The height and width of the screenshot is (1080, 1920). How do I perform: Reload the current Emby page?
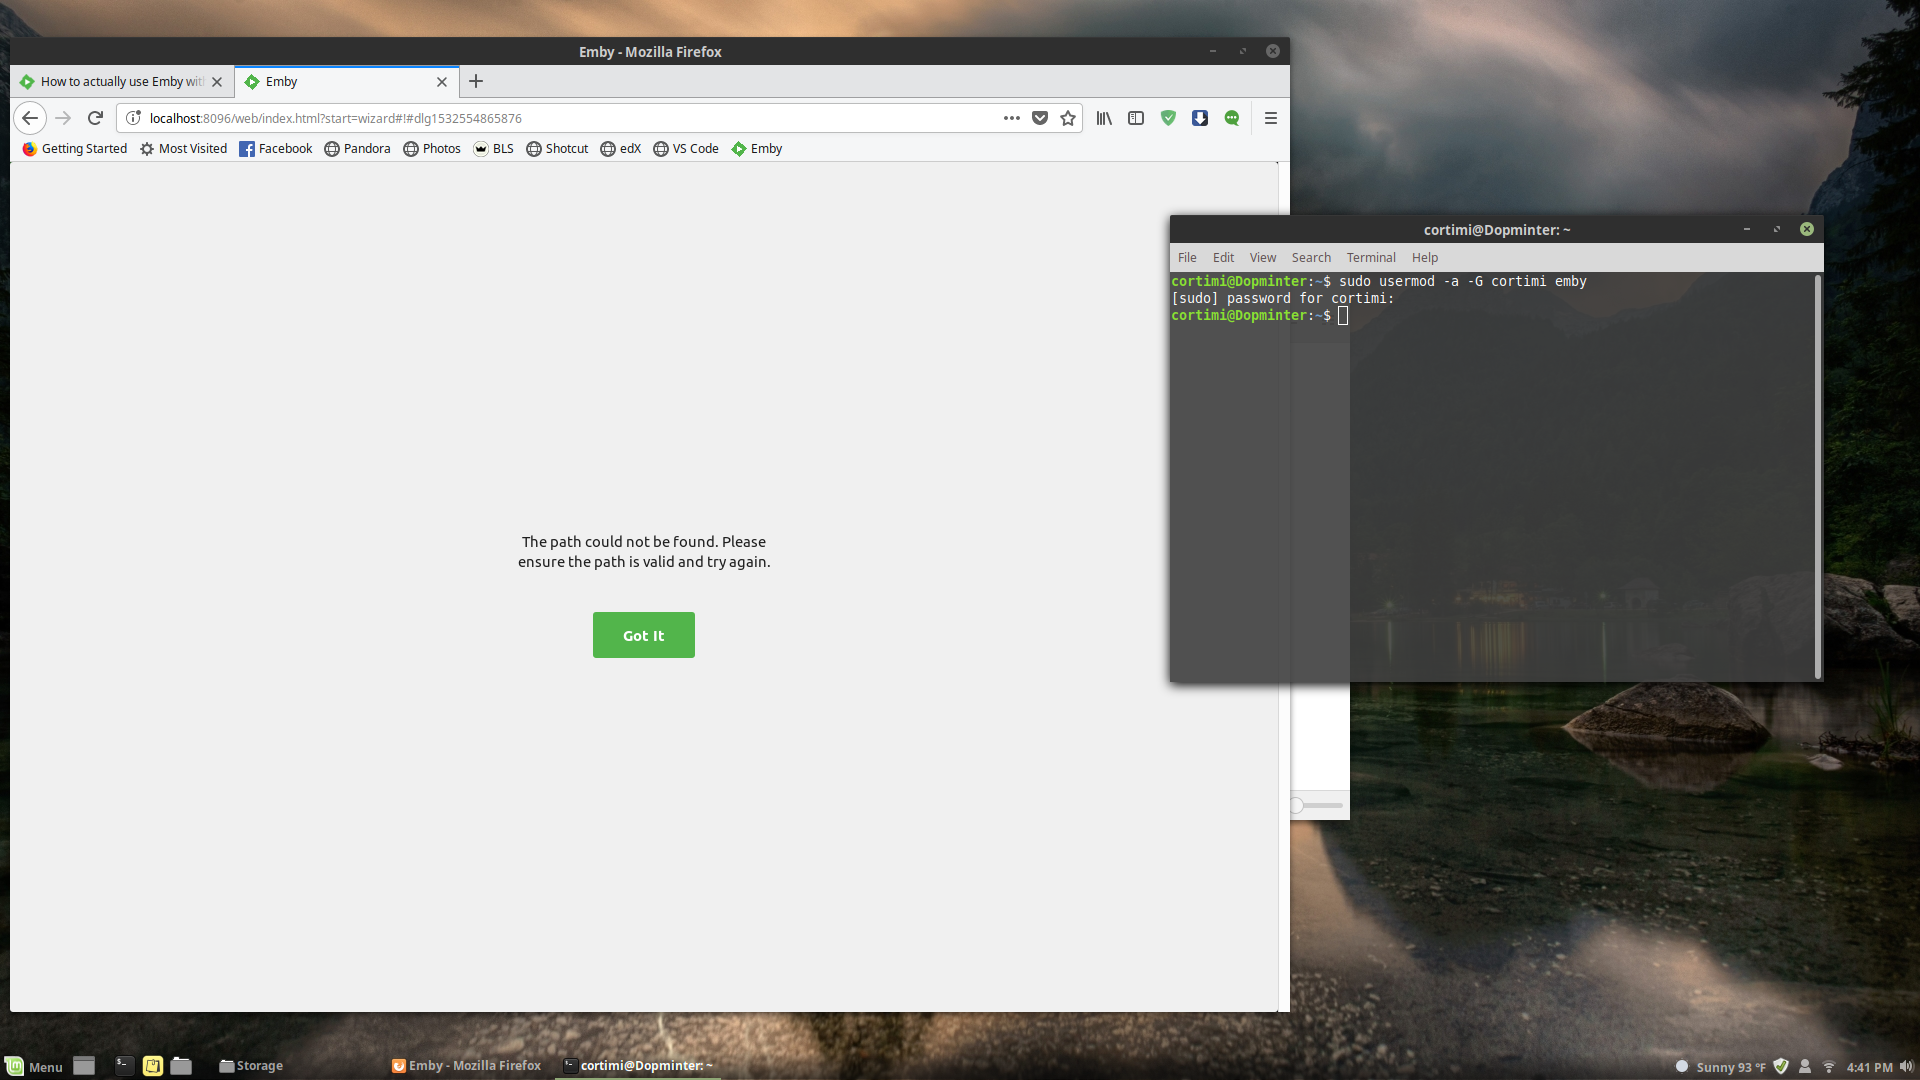(95, 118)
